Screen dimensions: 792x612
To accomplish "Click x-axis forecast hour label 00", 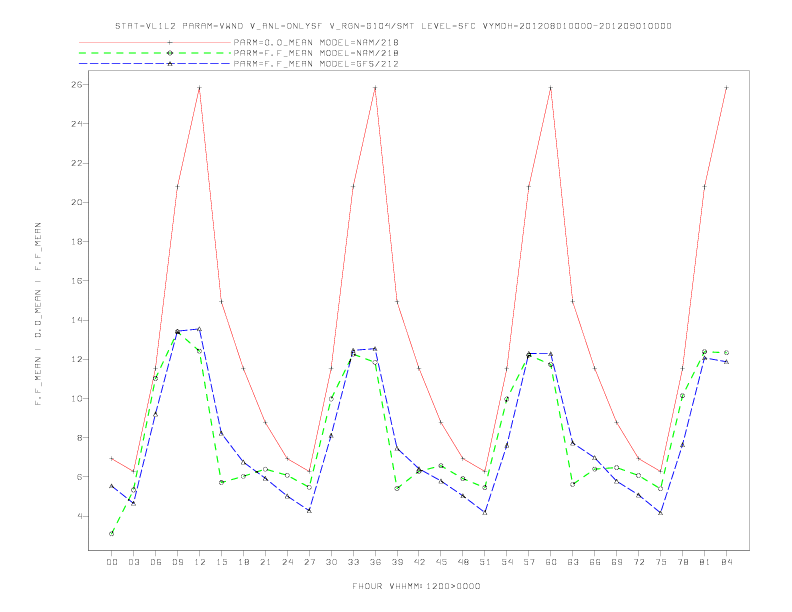I will pyautogui.click(x=112, y=562).
